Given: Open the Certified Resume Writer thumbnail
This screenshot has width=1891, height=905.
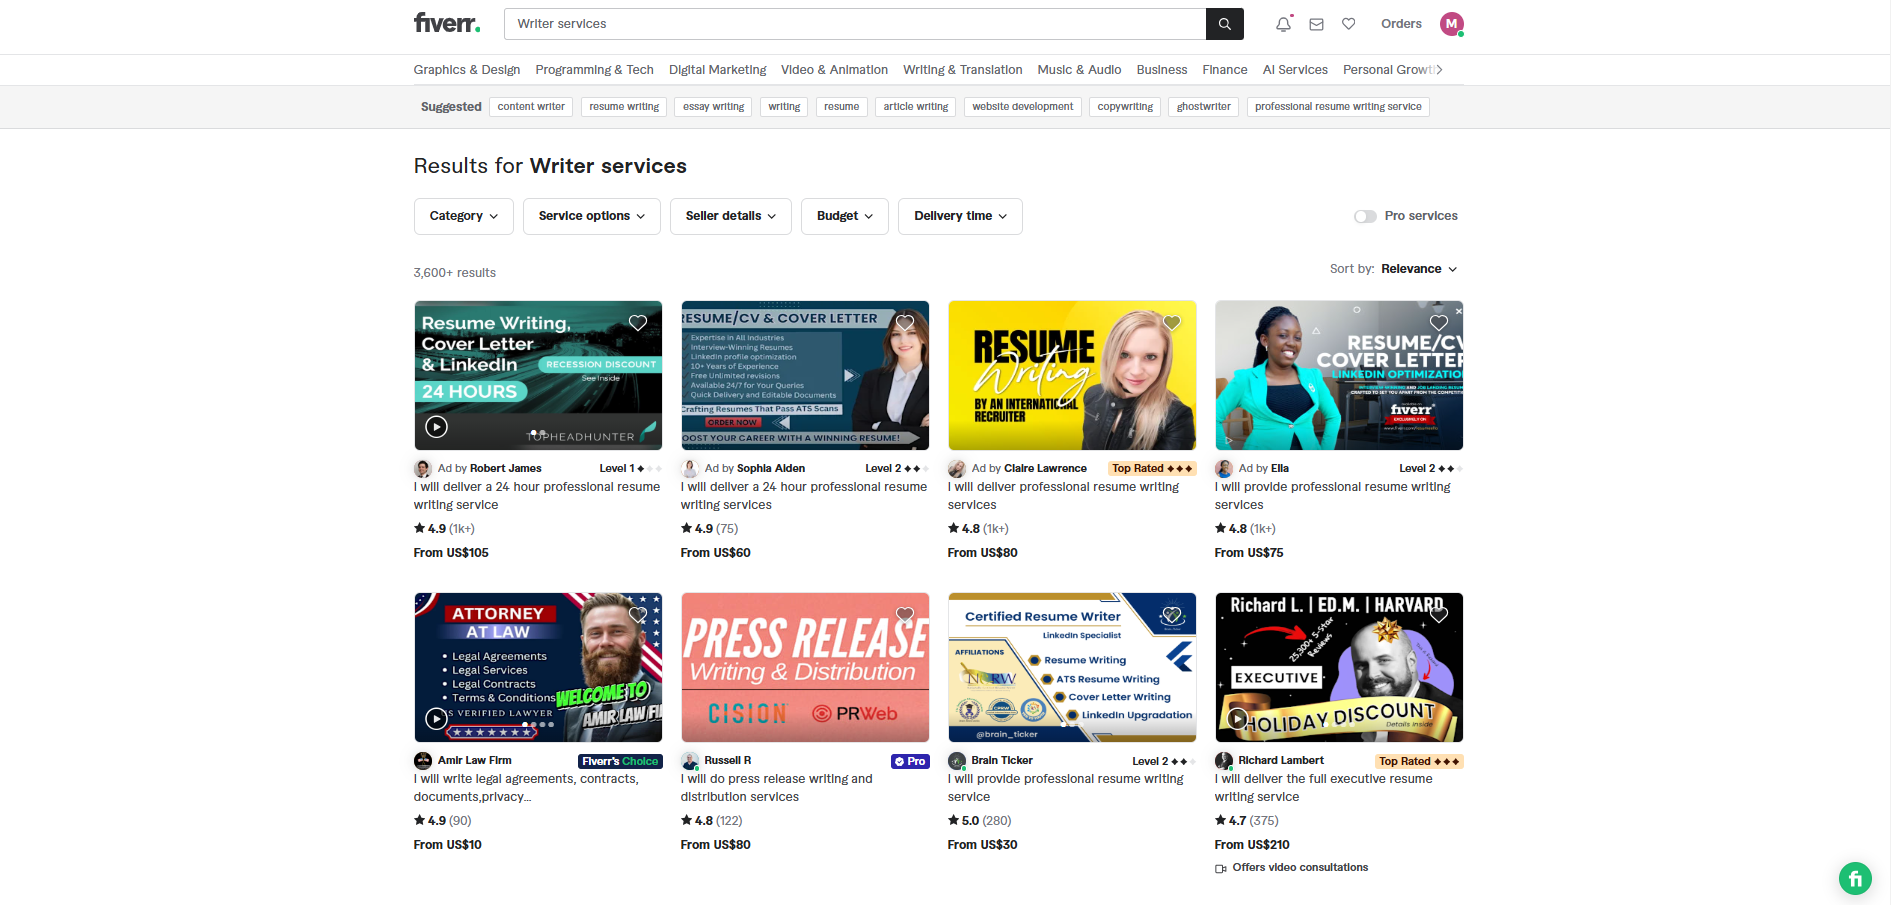Looking at the screenshot, I should tap(1072, 667).
